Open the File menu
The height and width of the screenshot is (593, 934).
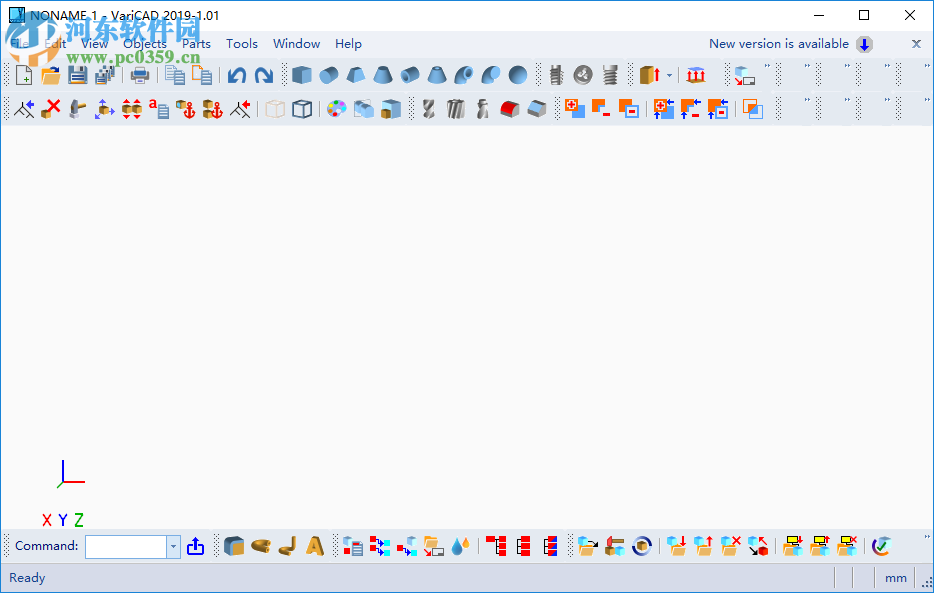click(x=19, y=43)
